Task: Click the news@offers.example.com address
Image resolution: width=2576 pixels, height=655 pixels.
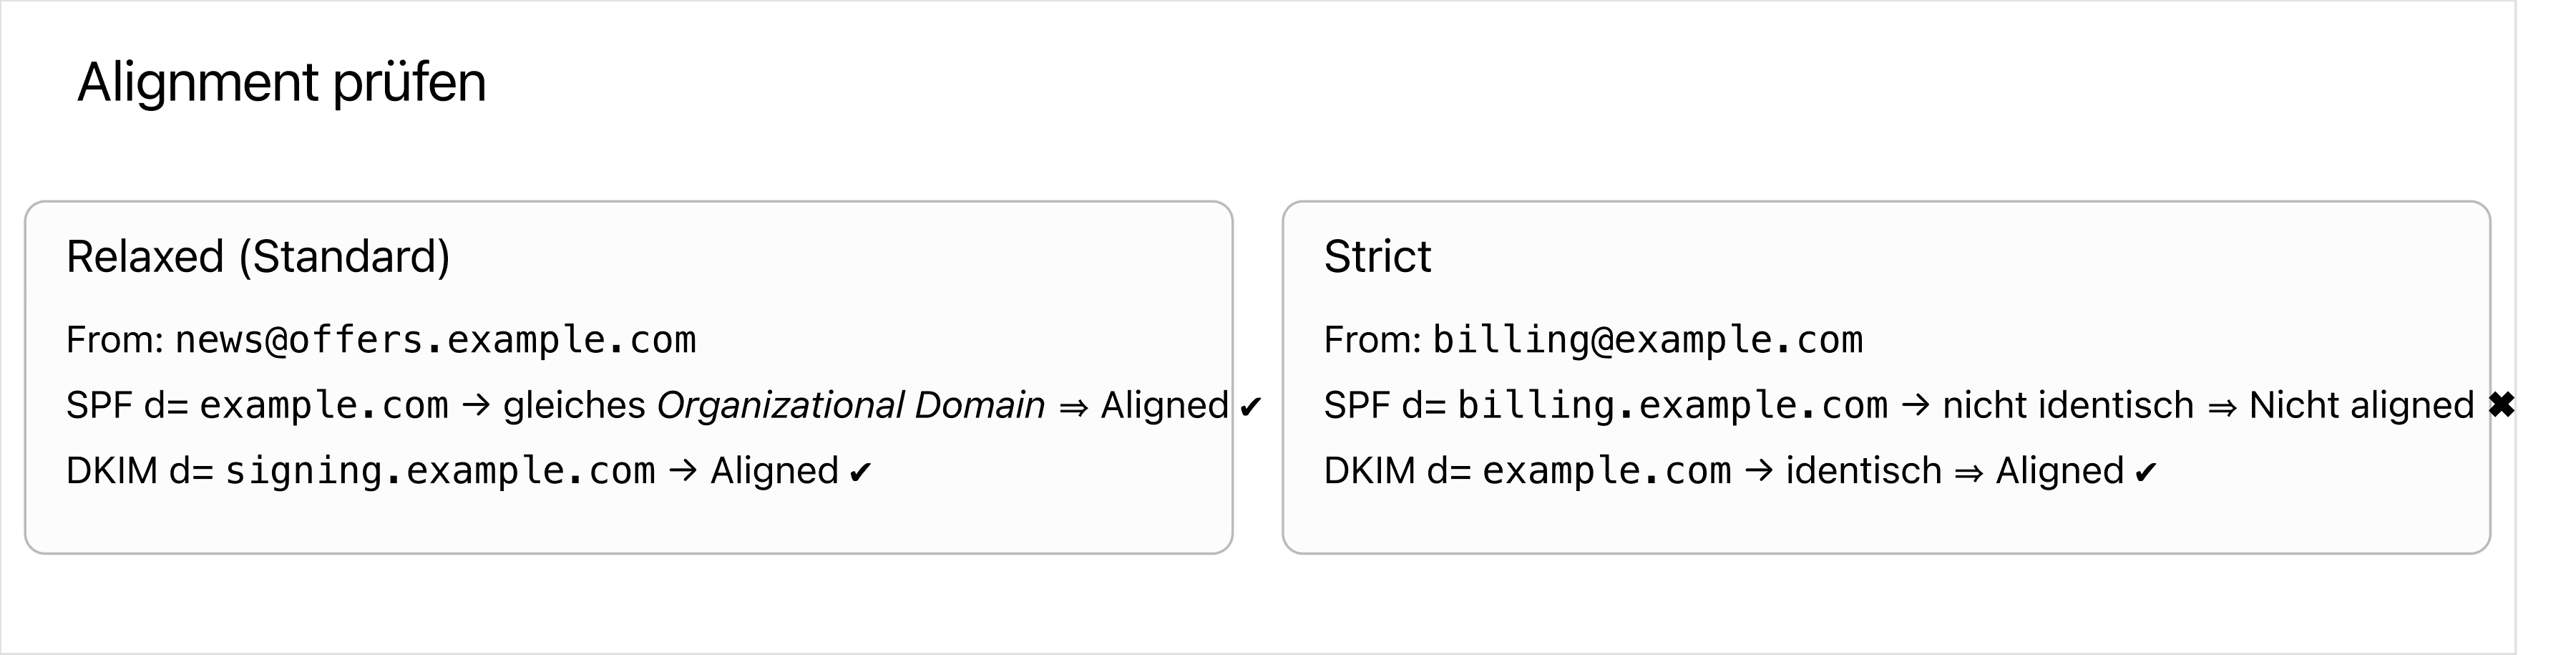Action: tap(435, 341)
